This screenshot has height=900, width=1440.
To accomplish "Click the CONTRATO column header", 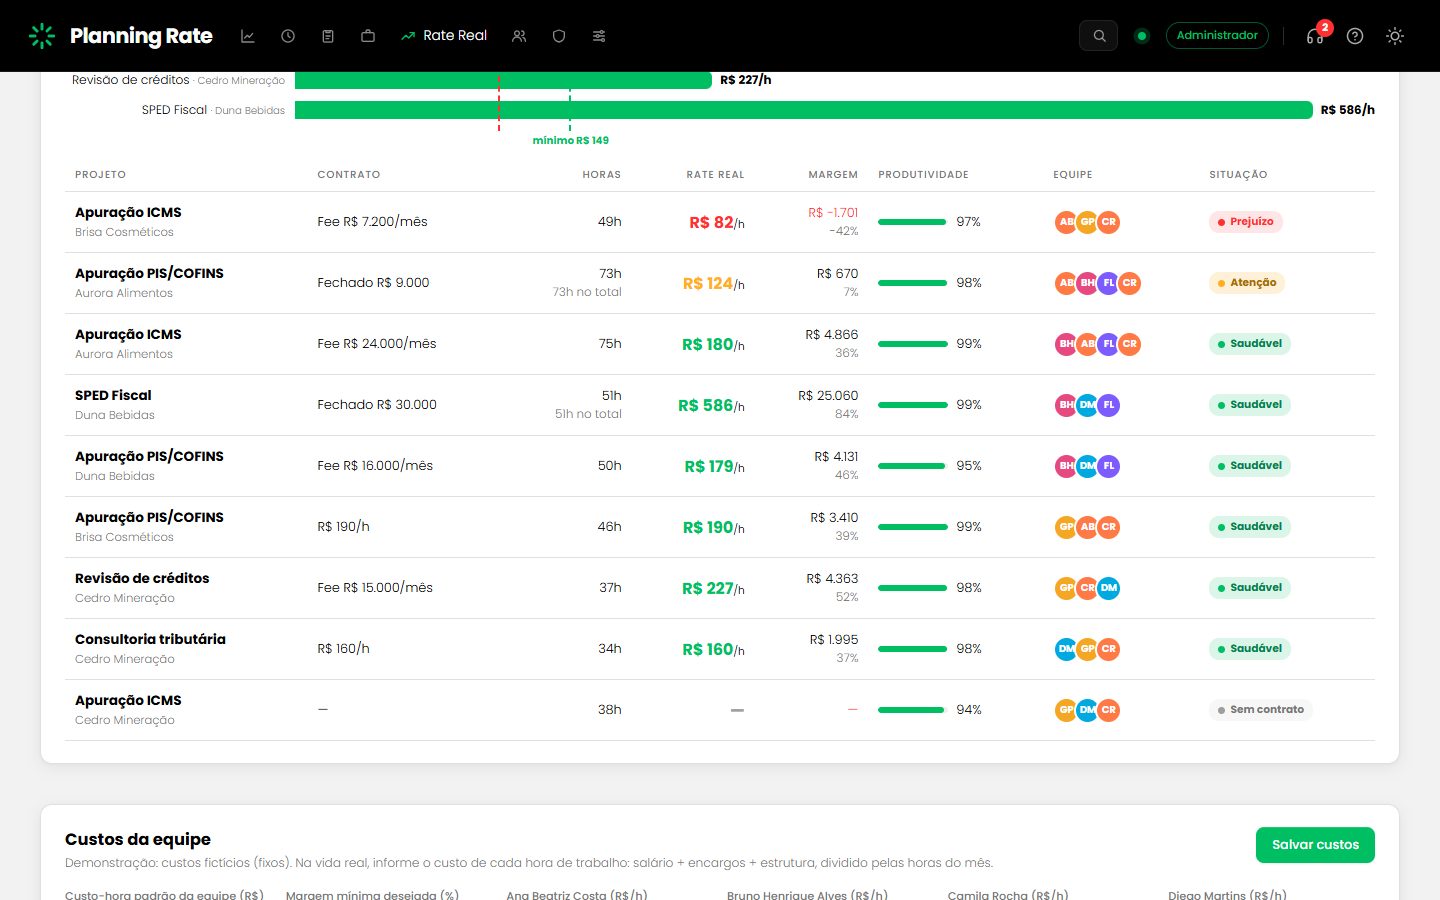I will click(349, 175).
